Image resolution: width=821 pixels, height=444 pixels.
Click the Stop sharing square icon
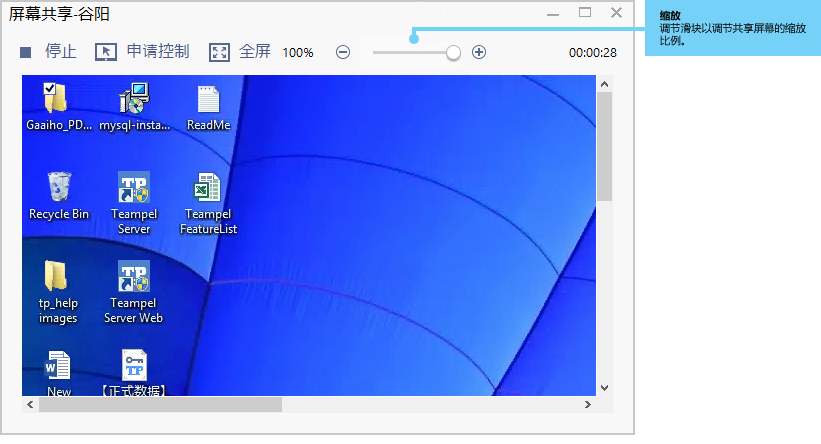pyautogui.click(x=26, y=52)
